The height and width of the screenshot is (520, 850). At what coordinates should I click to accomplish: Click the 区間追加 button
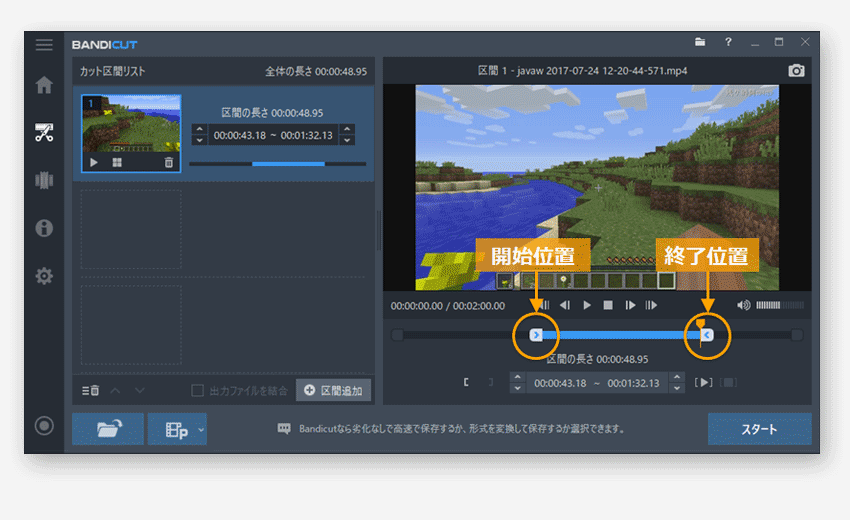pyautogui.click(x=333, y=390)
